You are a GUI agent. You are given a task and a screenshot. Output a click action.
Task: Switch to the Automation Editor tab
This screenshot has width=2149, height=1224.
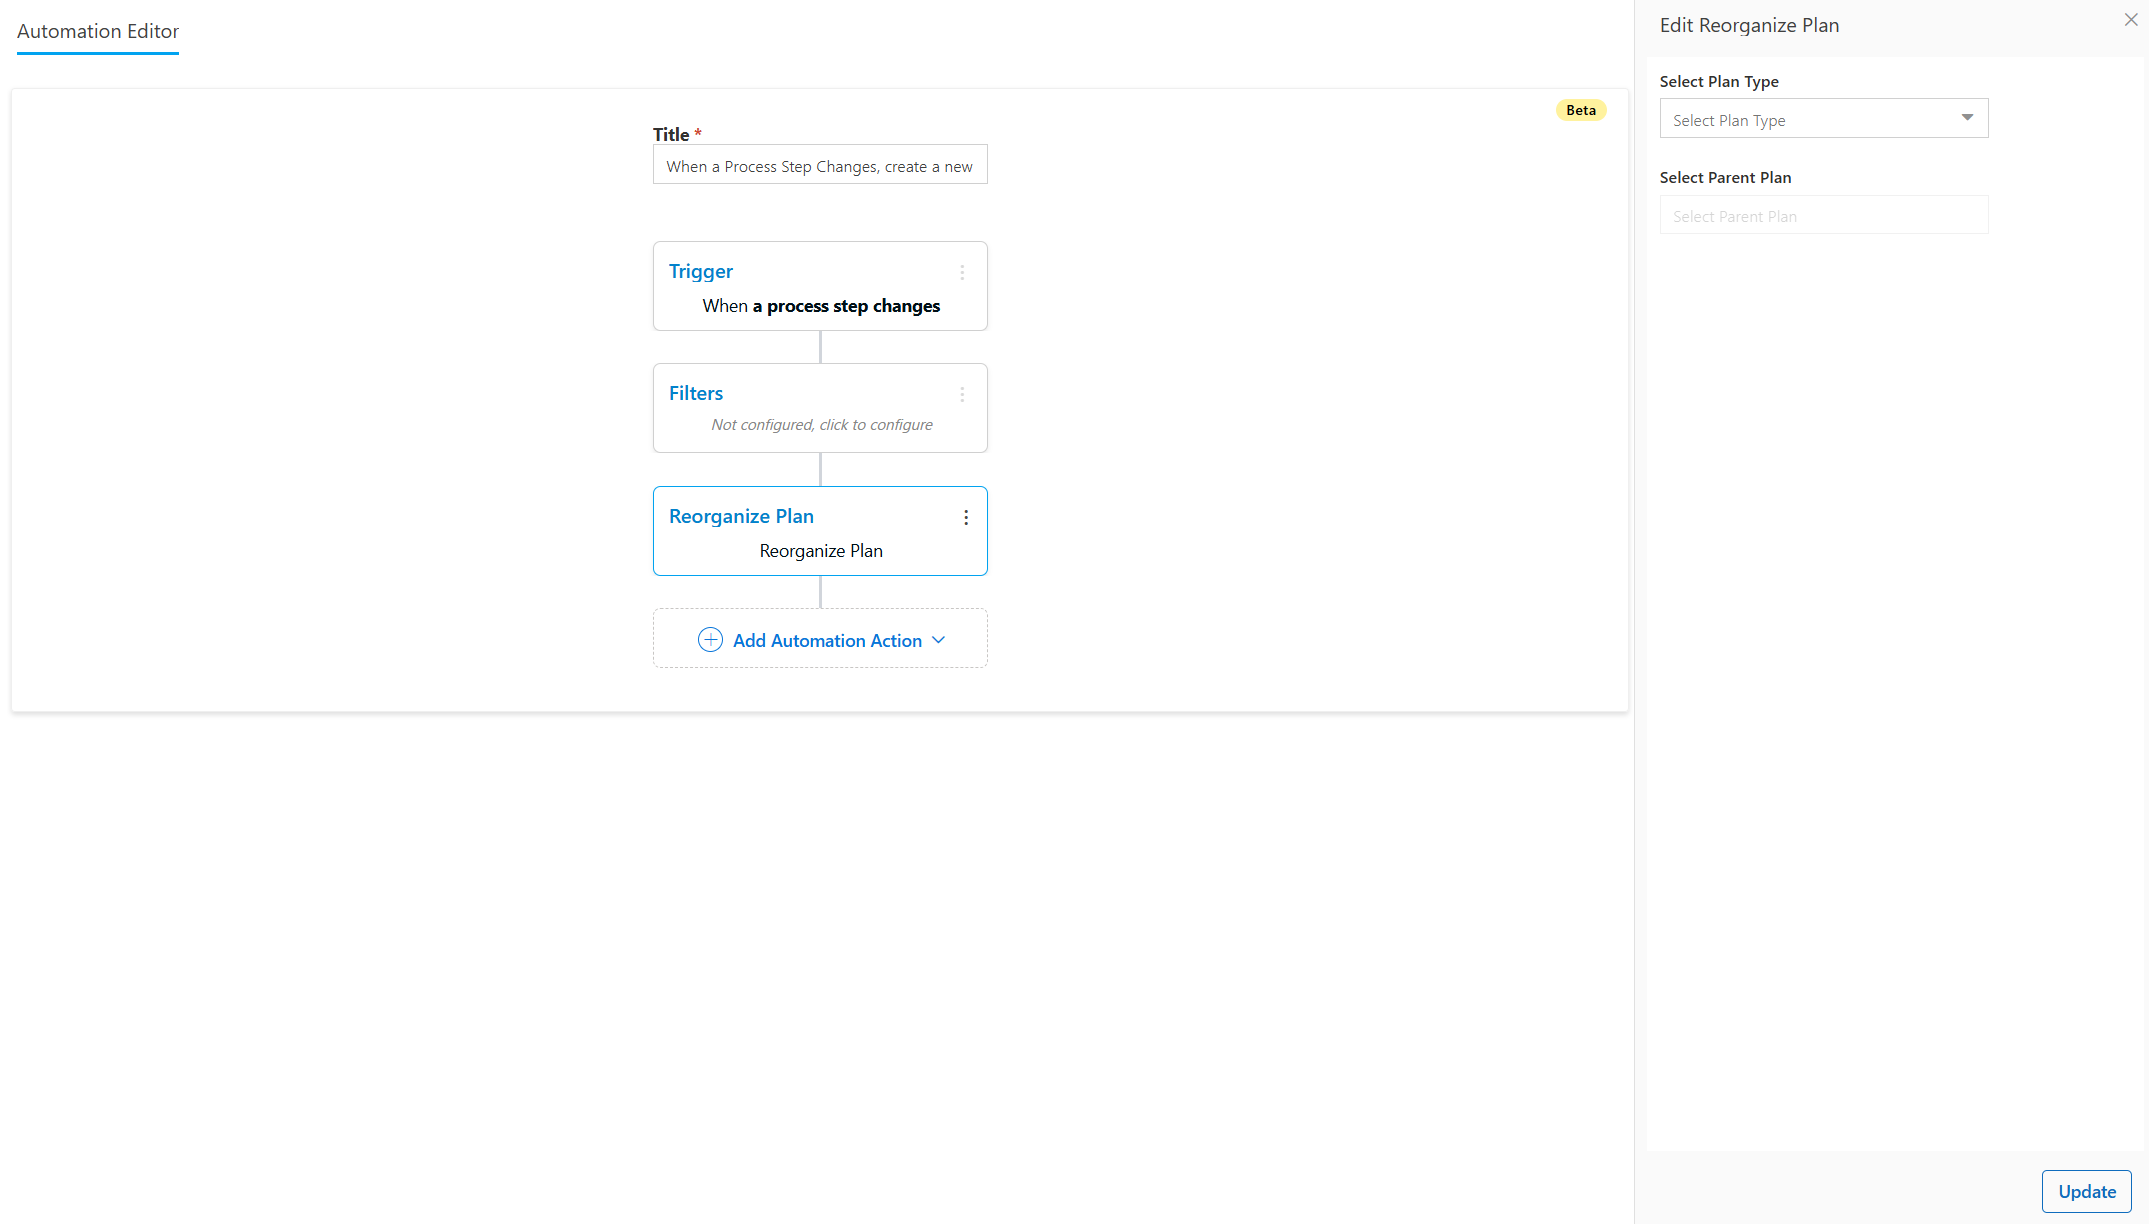pyautogui.click(x=98, y=31)
